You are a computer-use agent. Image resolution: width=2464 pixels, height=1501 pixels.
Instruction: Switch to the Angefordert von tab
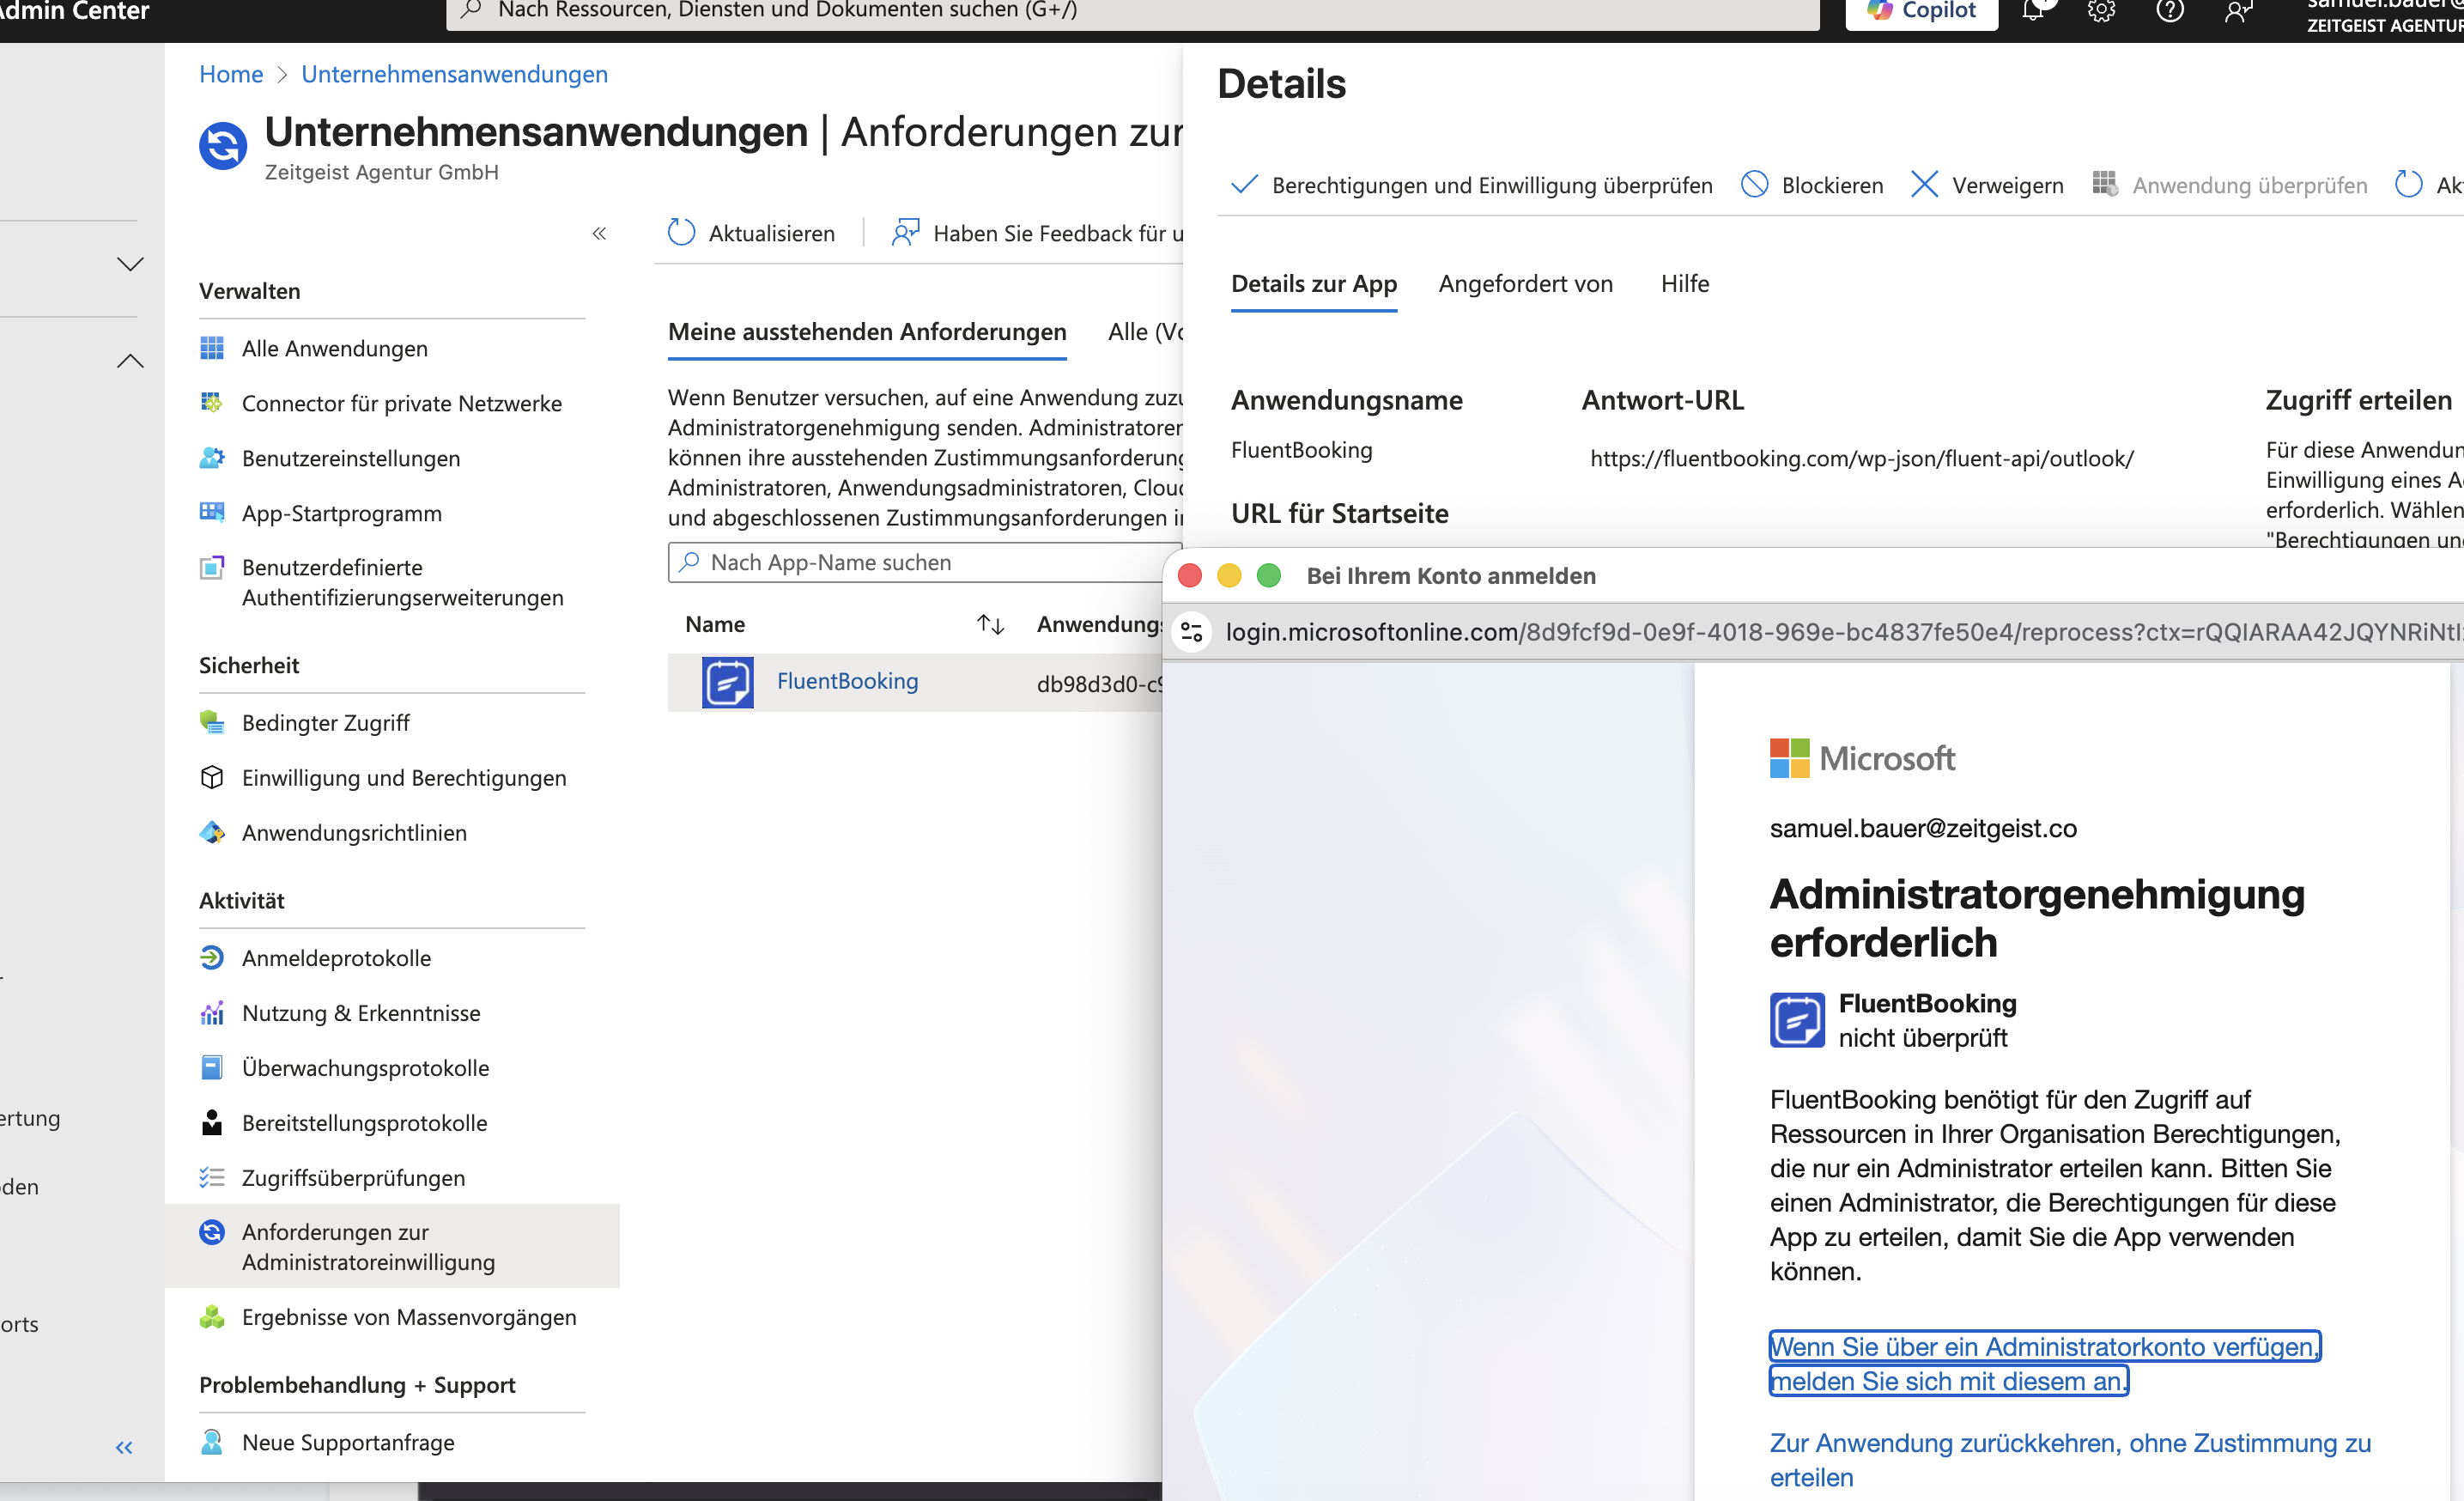point(1525,284)
